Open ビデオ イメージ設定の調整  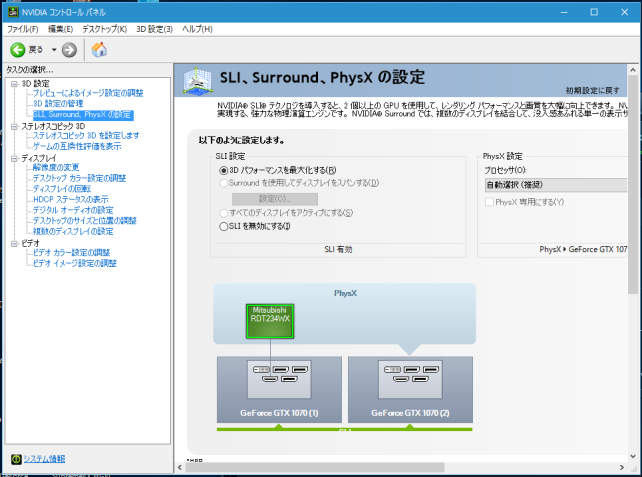tap(75, 263)
